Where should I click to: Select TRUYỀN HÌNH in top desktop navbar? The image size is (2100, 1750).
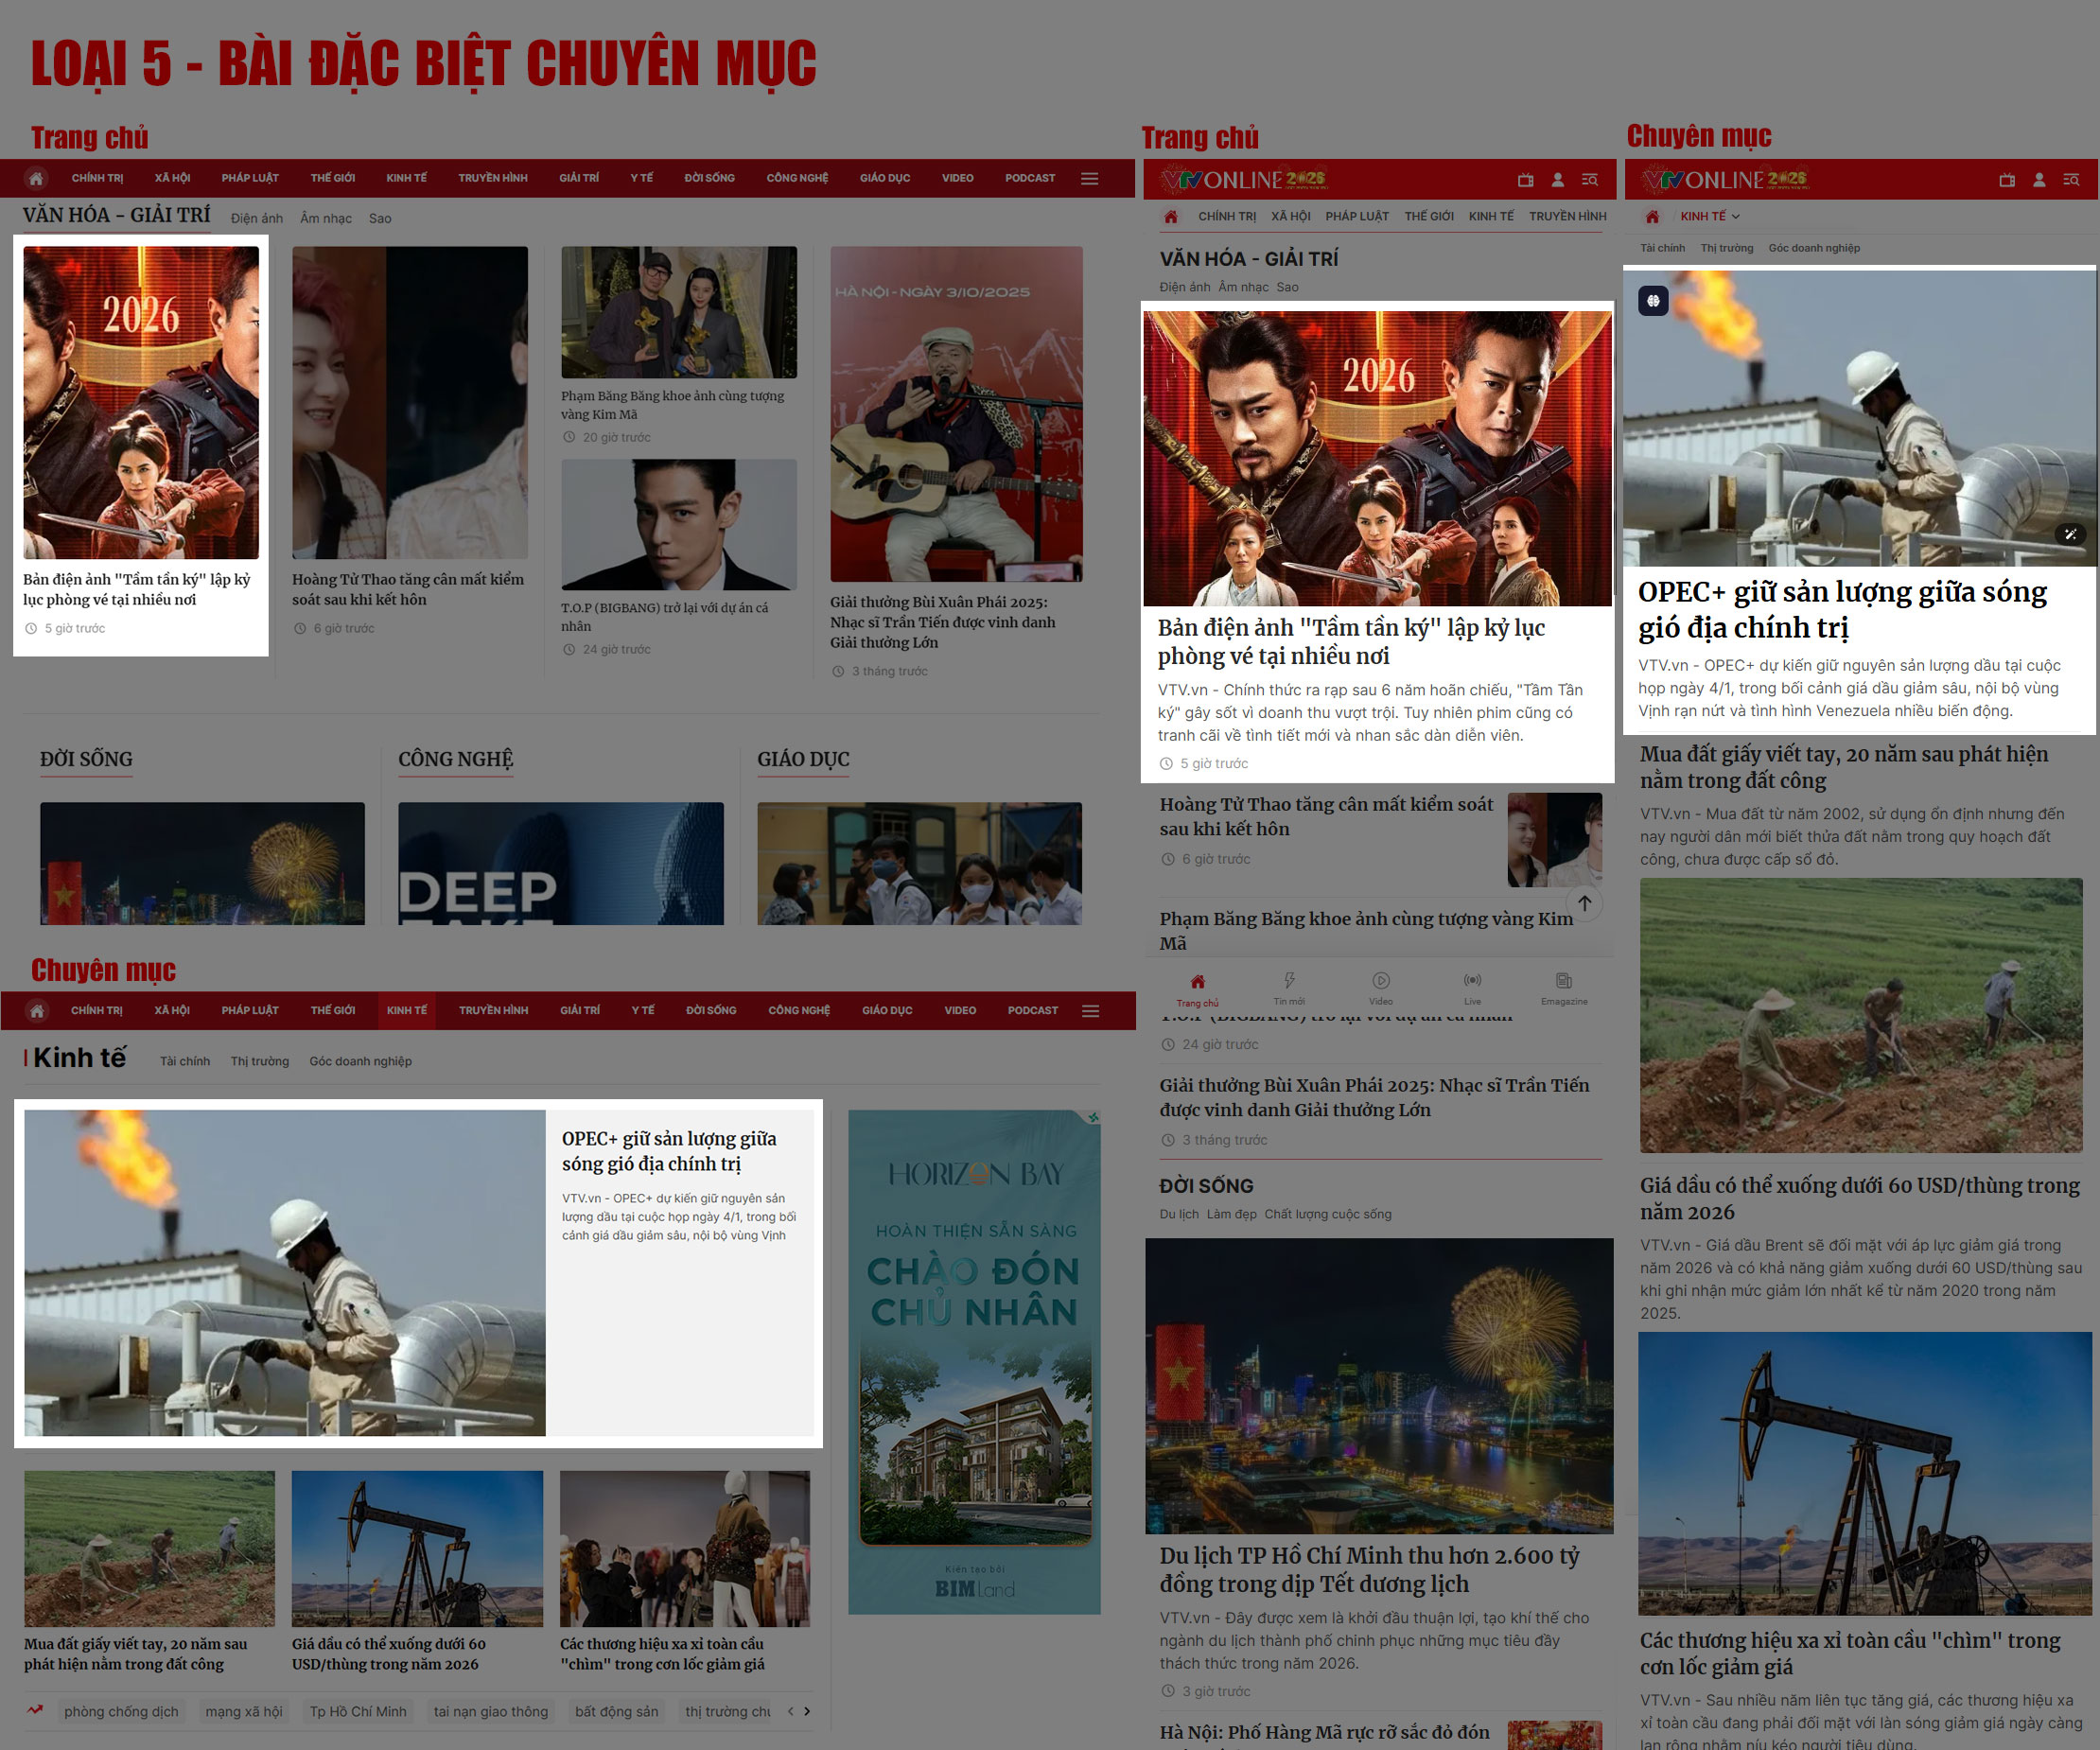tap(492, 178)
